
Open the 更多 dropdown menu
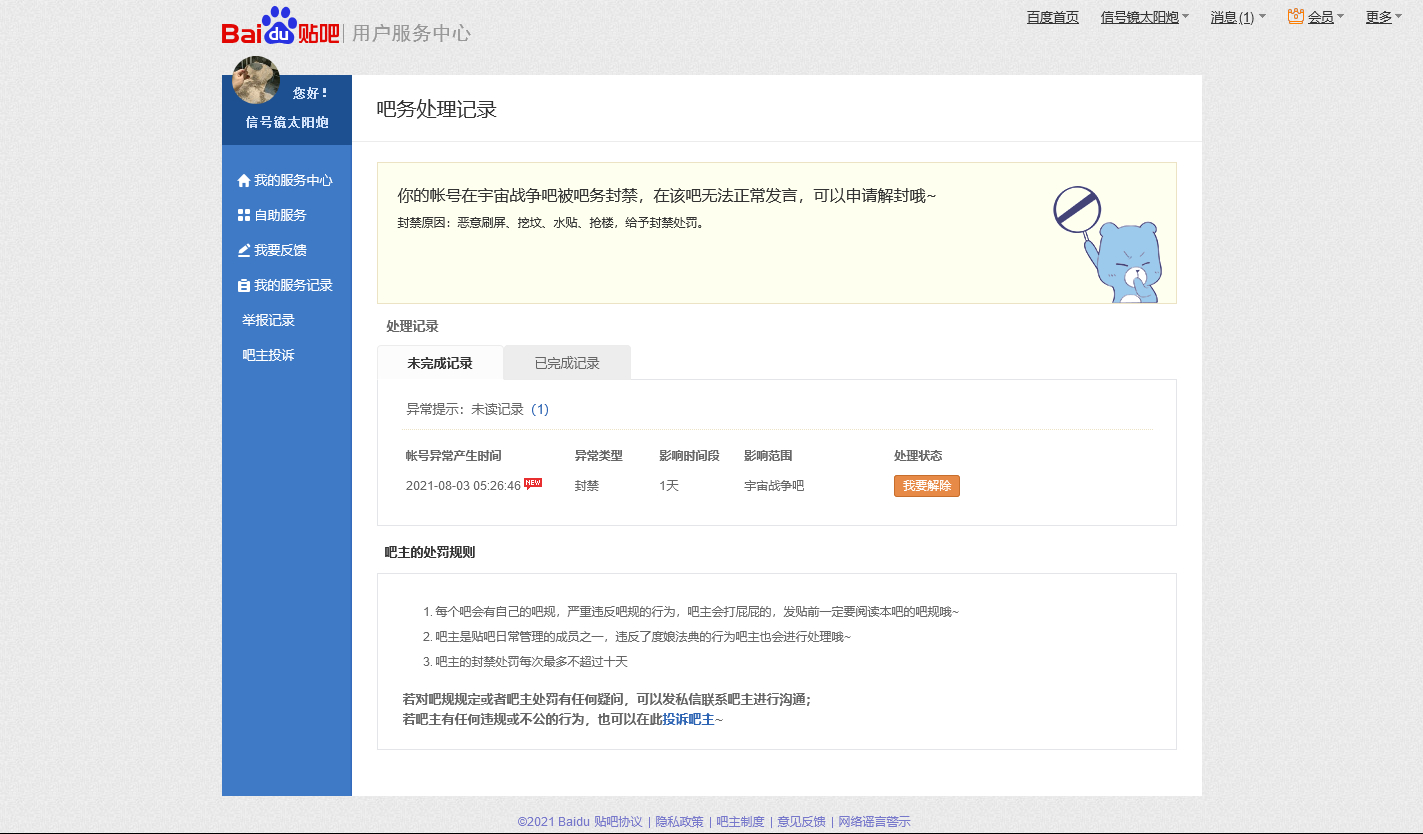coord(1384,17)
